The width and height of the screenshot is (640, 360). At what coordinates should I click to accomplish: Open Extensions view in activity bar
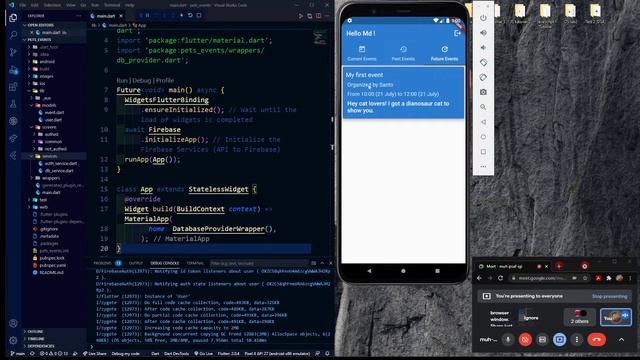[13, 87]
